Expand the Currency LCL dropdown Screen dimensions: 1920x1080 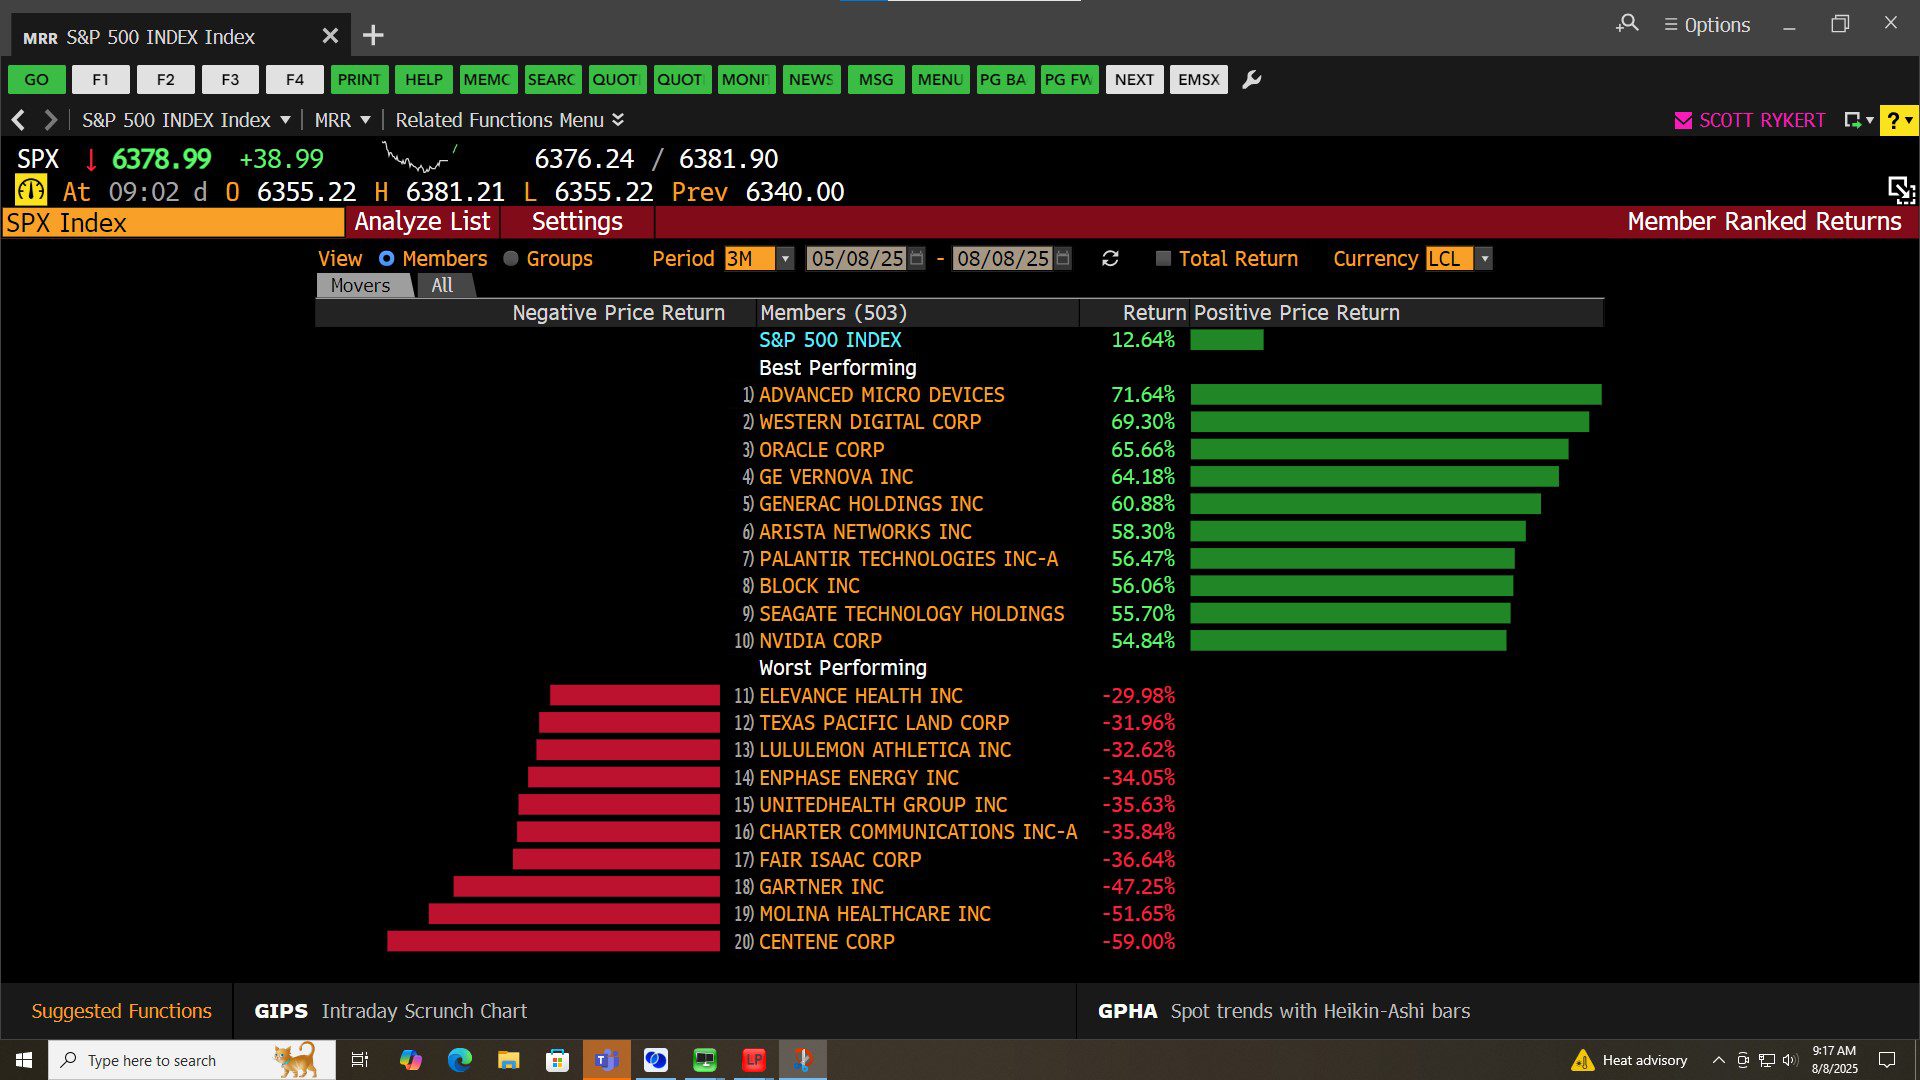(1484, 259)
